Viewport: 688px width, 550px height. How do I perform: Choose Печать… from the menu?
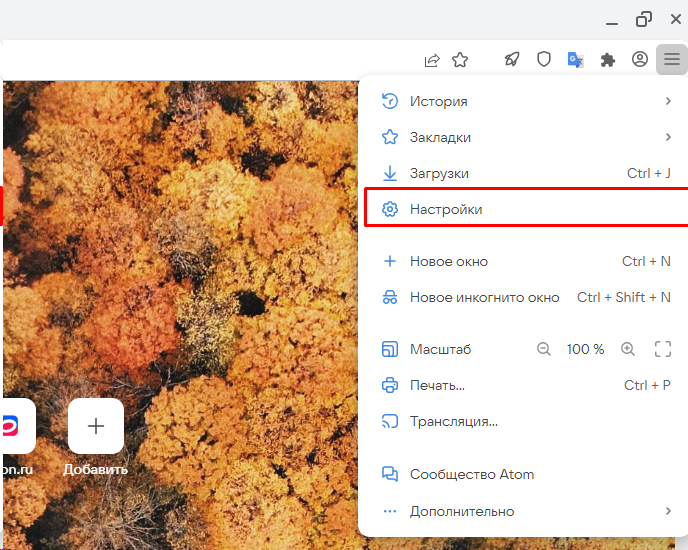pyautogui.click(x=526, y=385)
